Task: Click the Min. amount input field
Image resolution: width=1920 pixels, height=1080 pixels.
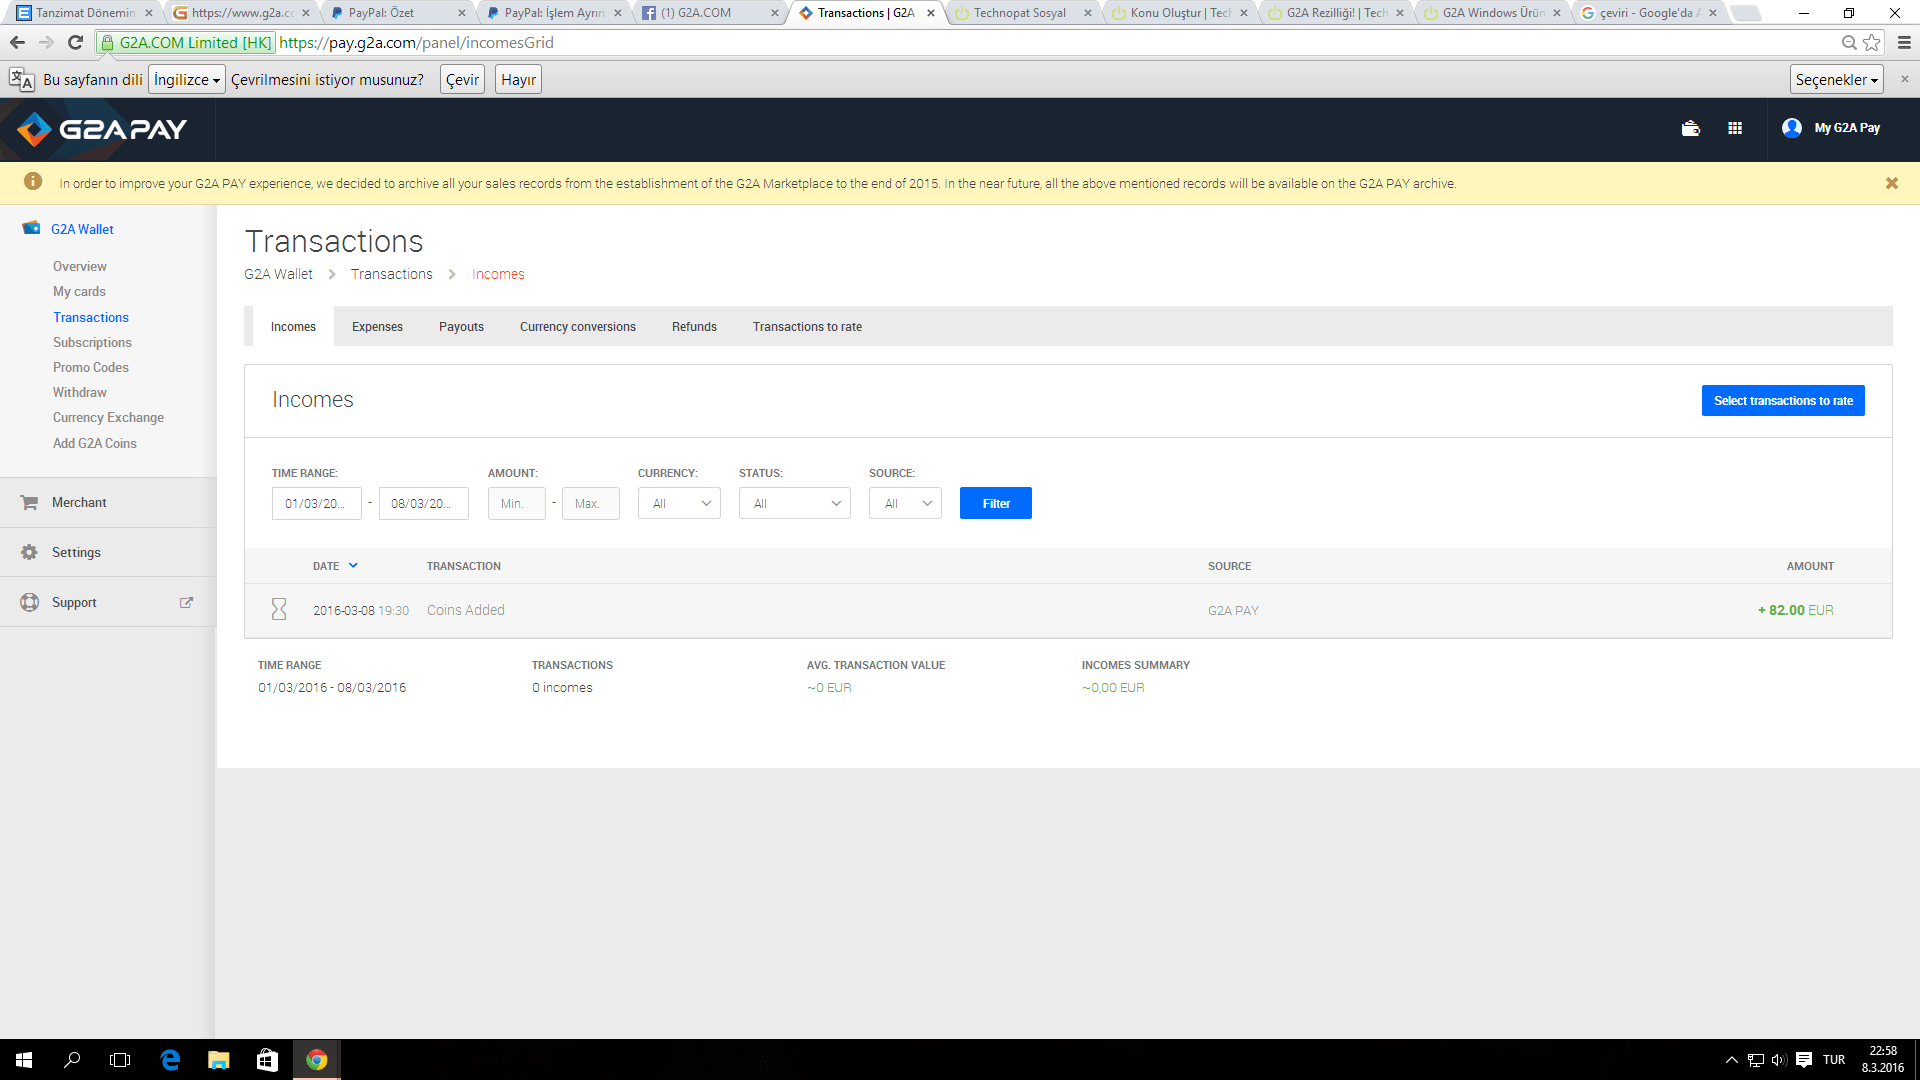Action: 516,503
